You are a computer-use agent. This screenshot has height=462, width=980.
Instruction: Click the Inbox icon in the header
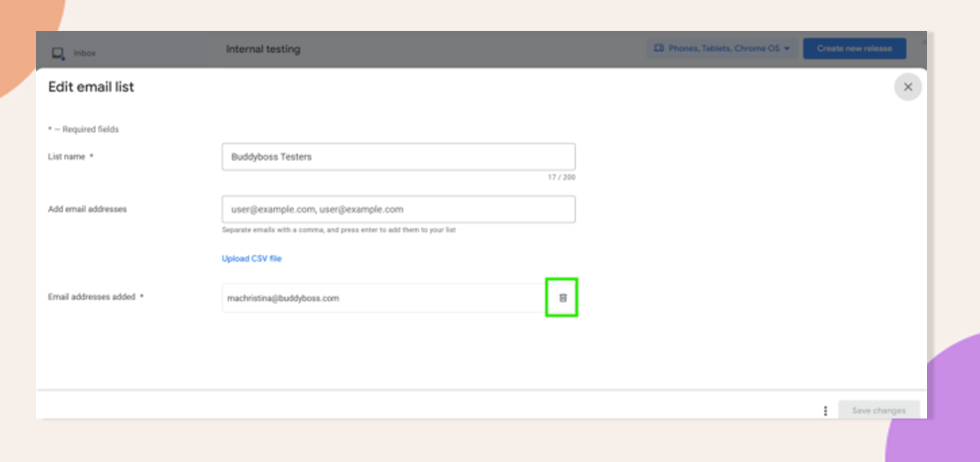(x=58, y=53)
